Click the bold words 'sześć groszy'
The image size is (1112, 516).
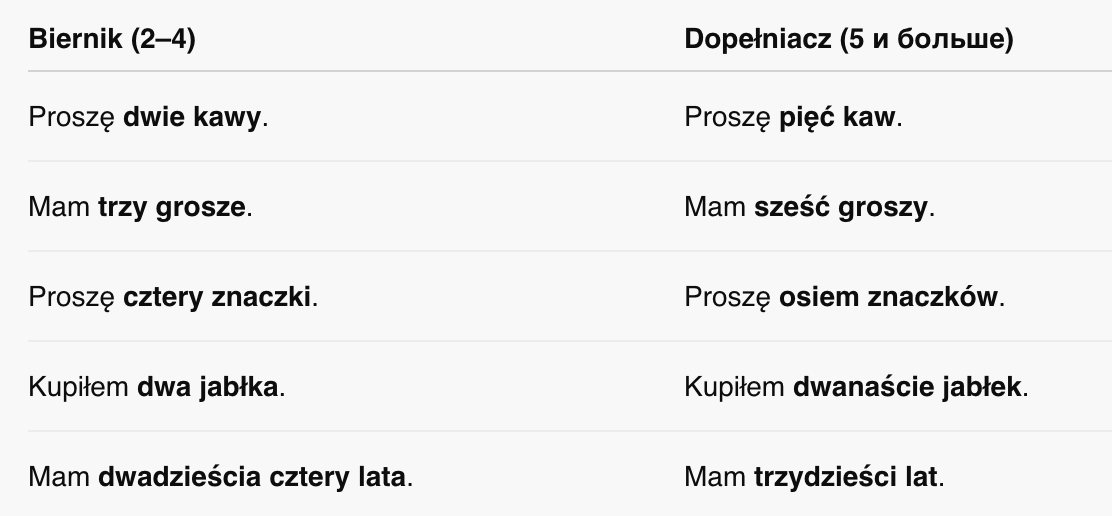click(x=840, y=207)
